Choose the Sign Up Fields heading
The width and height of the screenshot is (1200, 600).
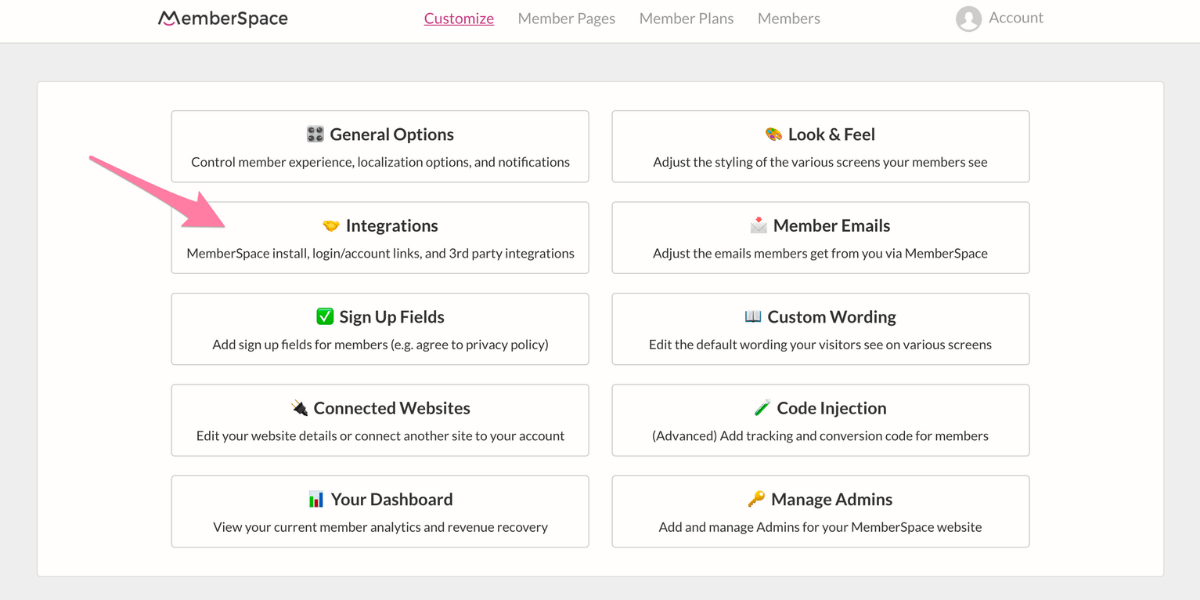click(x=392, y=317)
